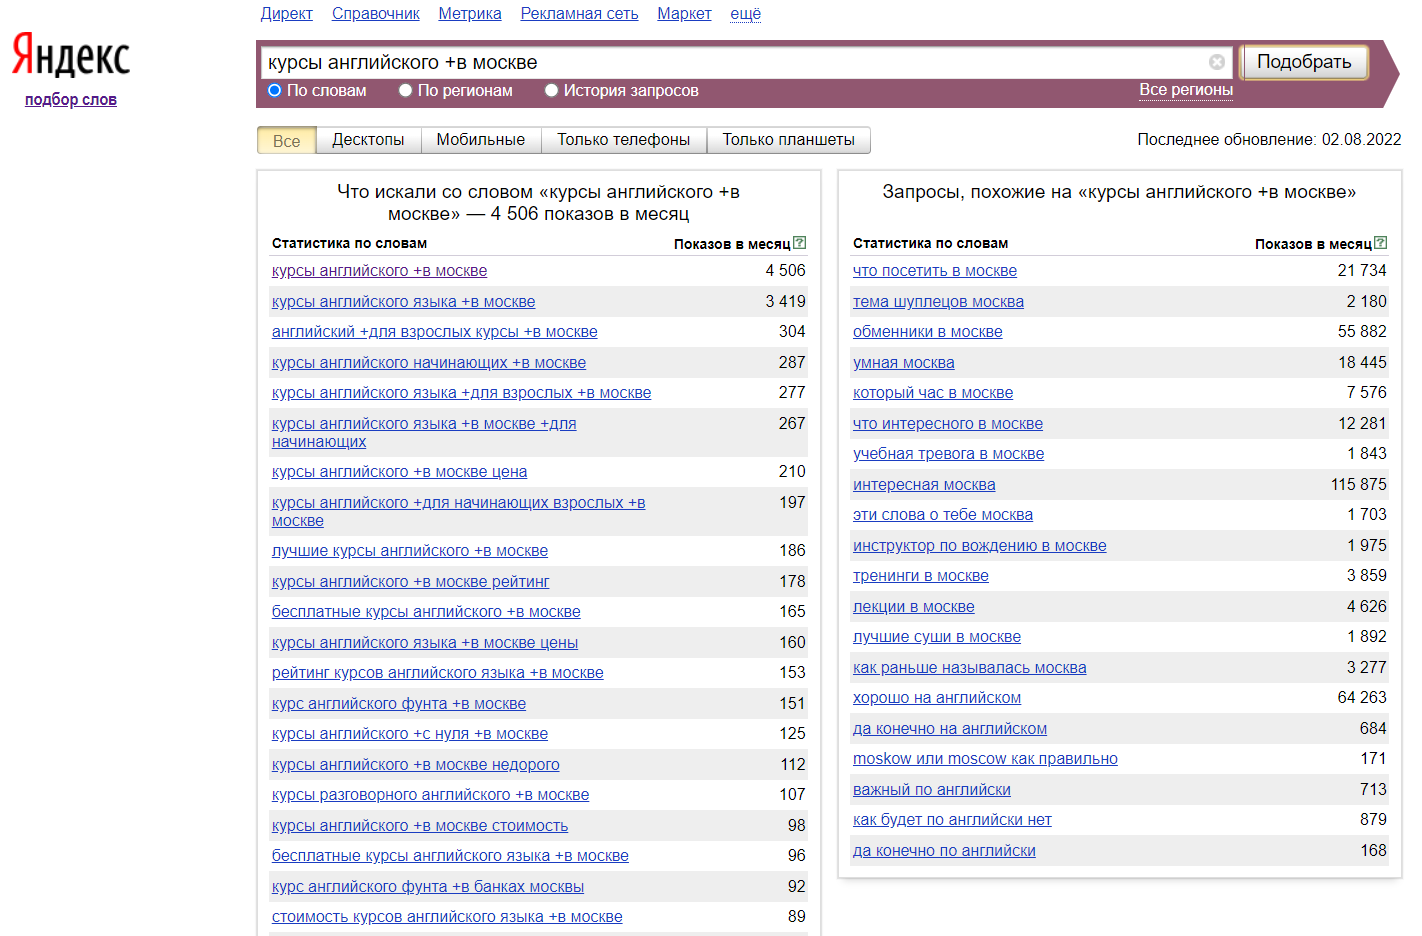This screenshot has width=1422, height=936.
Task: Open 'лучшие курсы английского +в москве' query
Action: 409,551
